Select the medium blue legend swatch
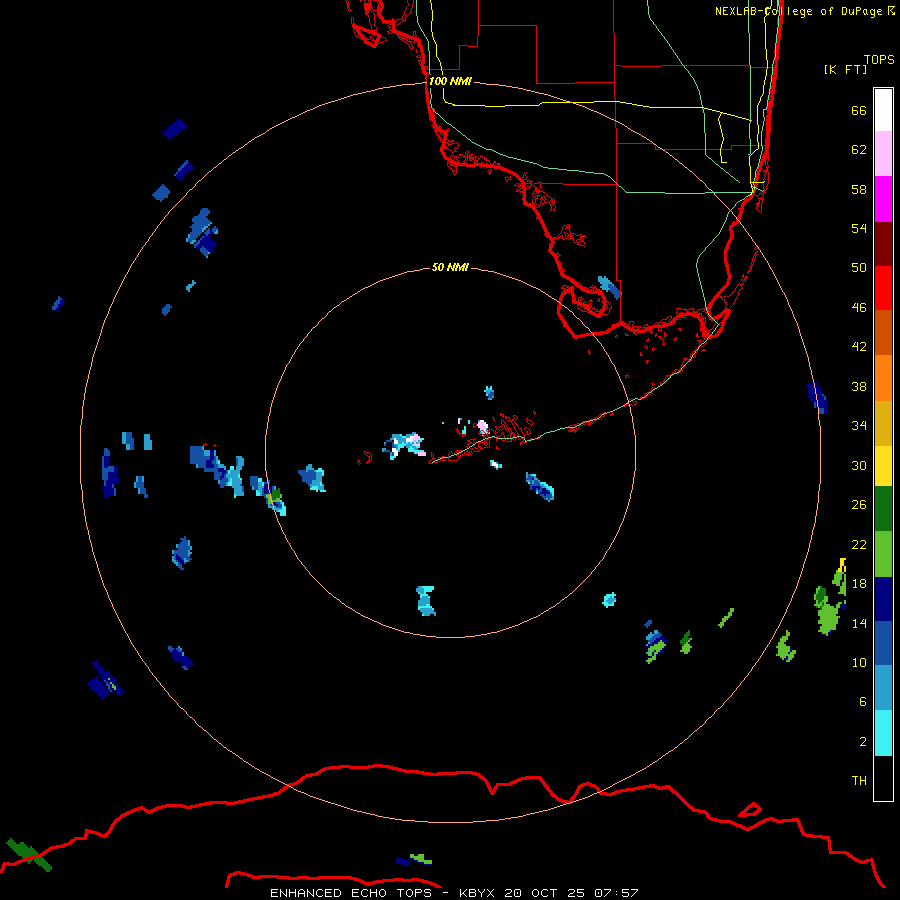Image resolution: width=900 pixels, height=900 pixels. point(883,643)
